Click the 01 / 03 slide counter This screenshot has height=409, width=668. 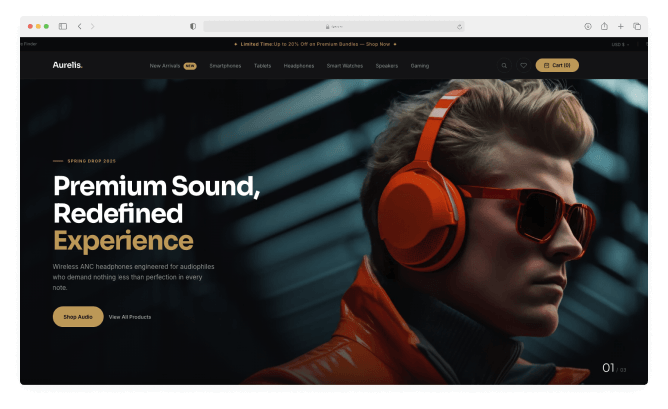coord(614,368)
